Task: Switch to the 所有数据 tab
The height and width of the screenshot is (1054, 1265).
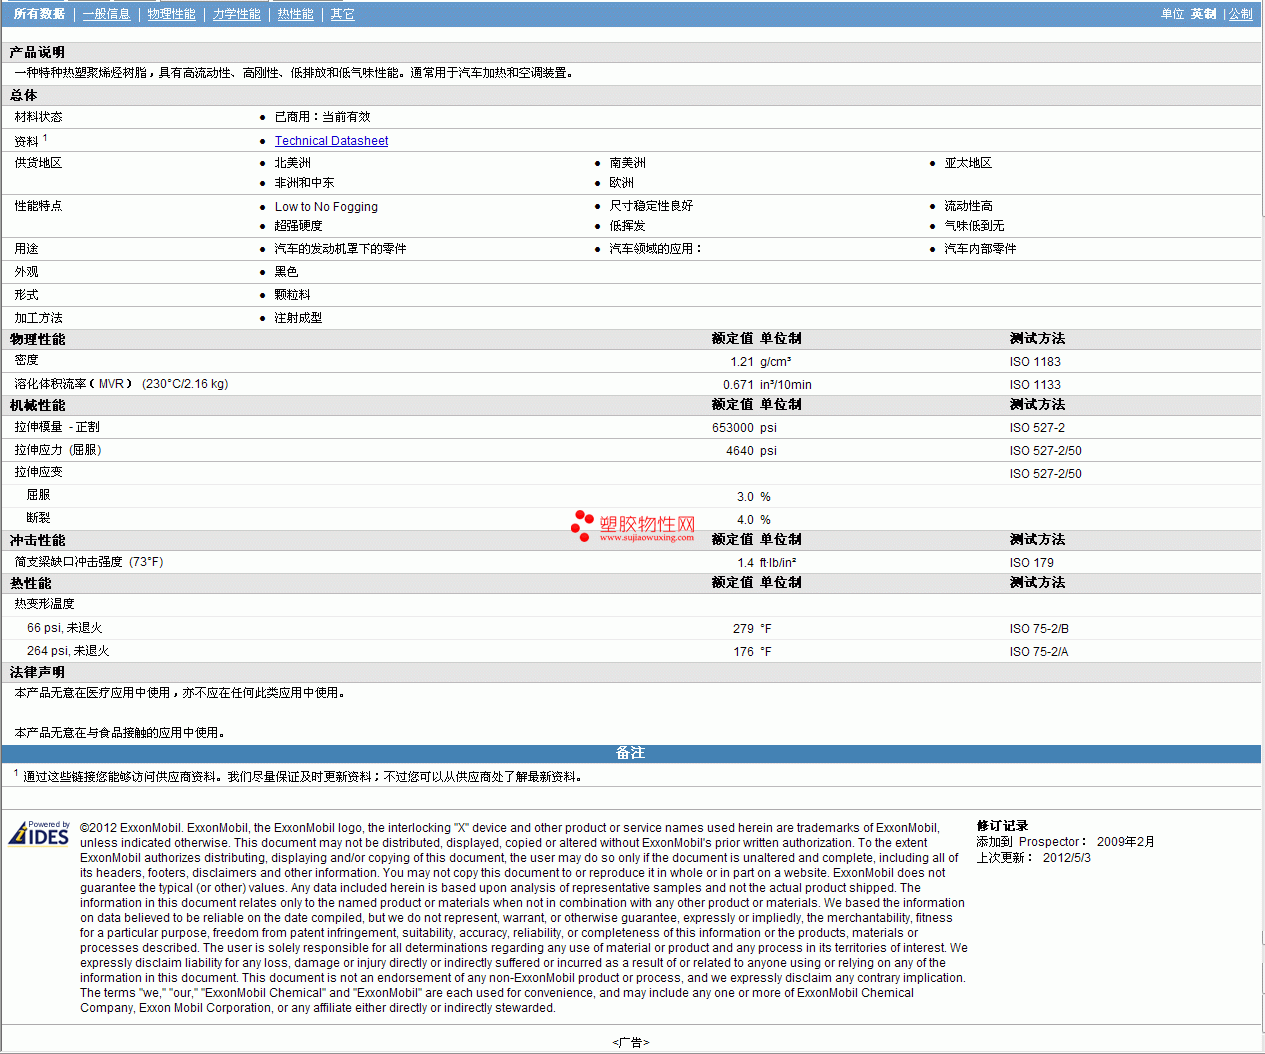Action: click(x=39, y=14)
